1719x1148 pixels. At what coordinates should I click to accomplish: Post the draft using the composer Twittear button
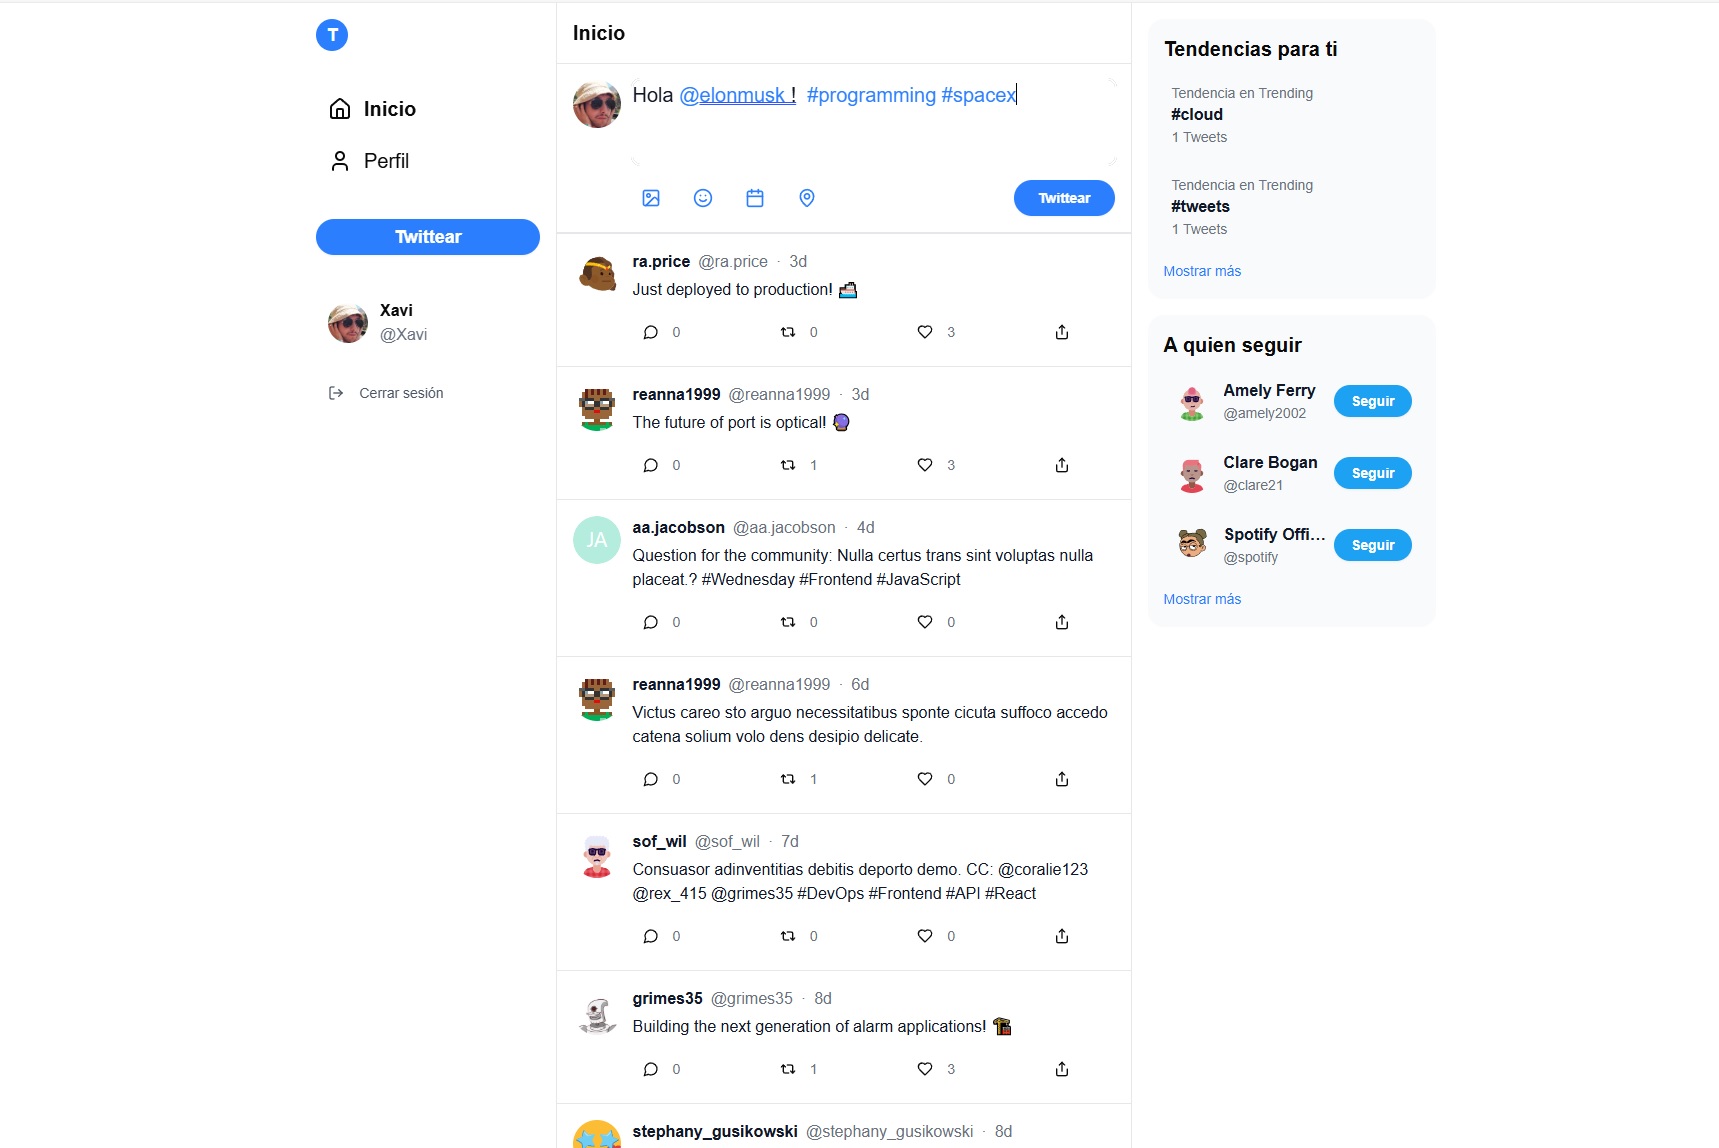tap(1064, 198)
